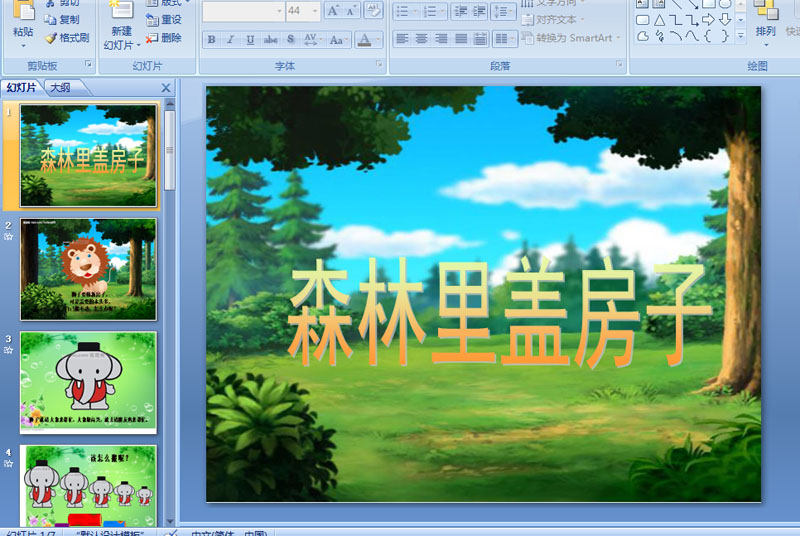Click Convert to SmartArt (转换为 SmartArt)
800x536 pixels.
[x=571, y=38]
